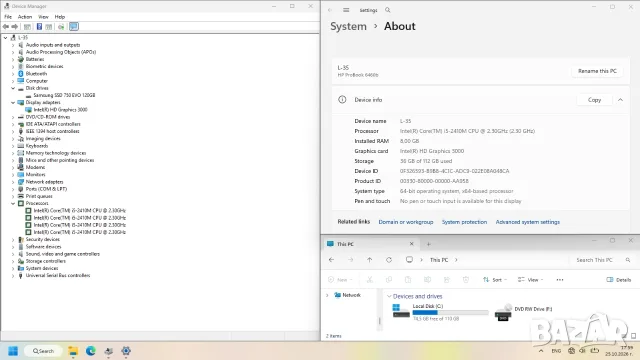Click the monitor icon in Device Manager toolbar
The image size is (640, 360).
pyautogui.click(x=74, y=27)
